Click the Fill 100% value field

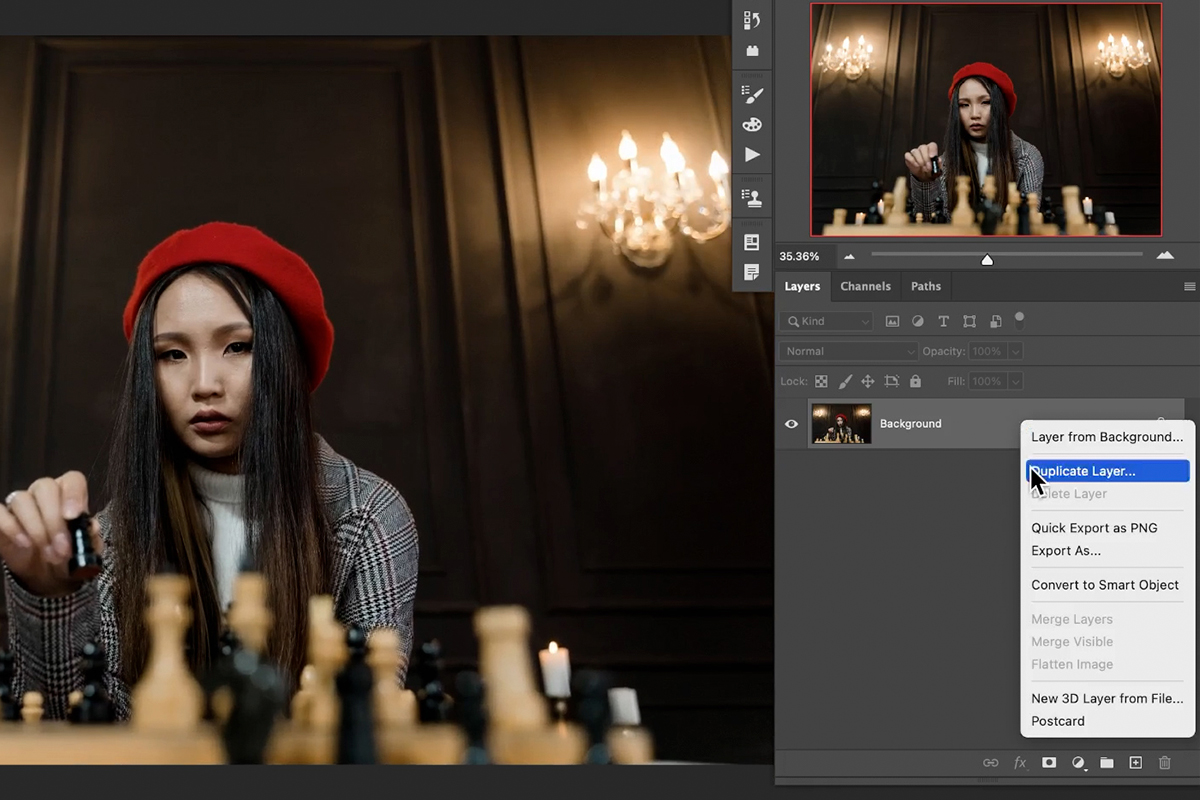click(x=987, y=382)
